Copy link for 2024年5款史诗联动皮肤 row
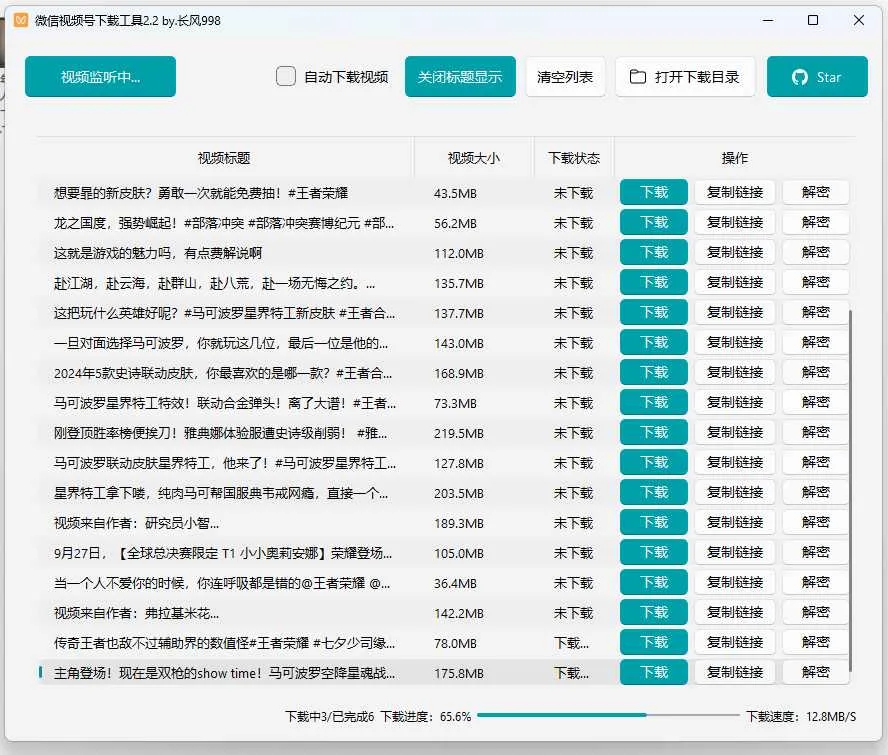888x755 pixels. (735, 373)
